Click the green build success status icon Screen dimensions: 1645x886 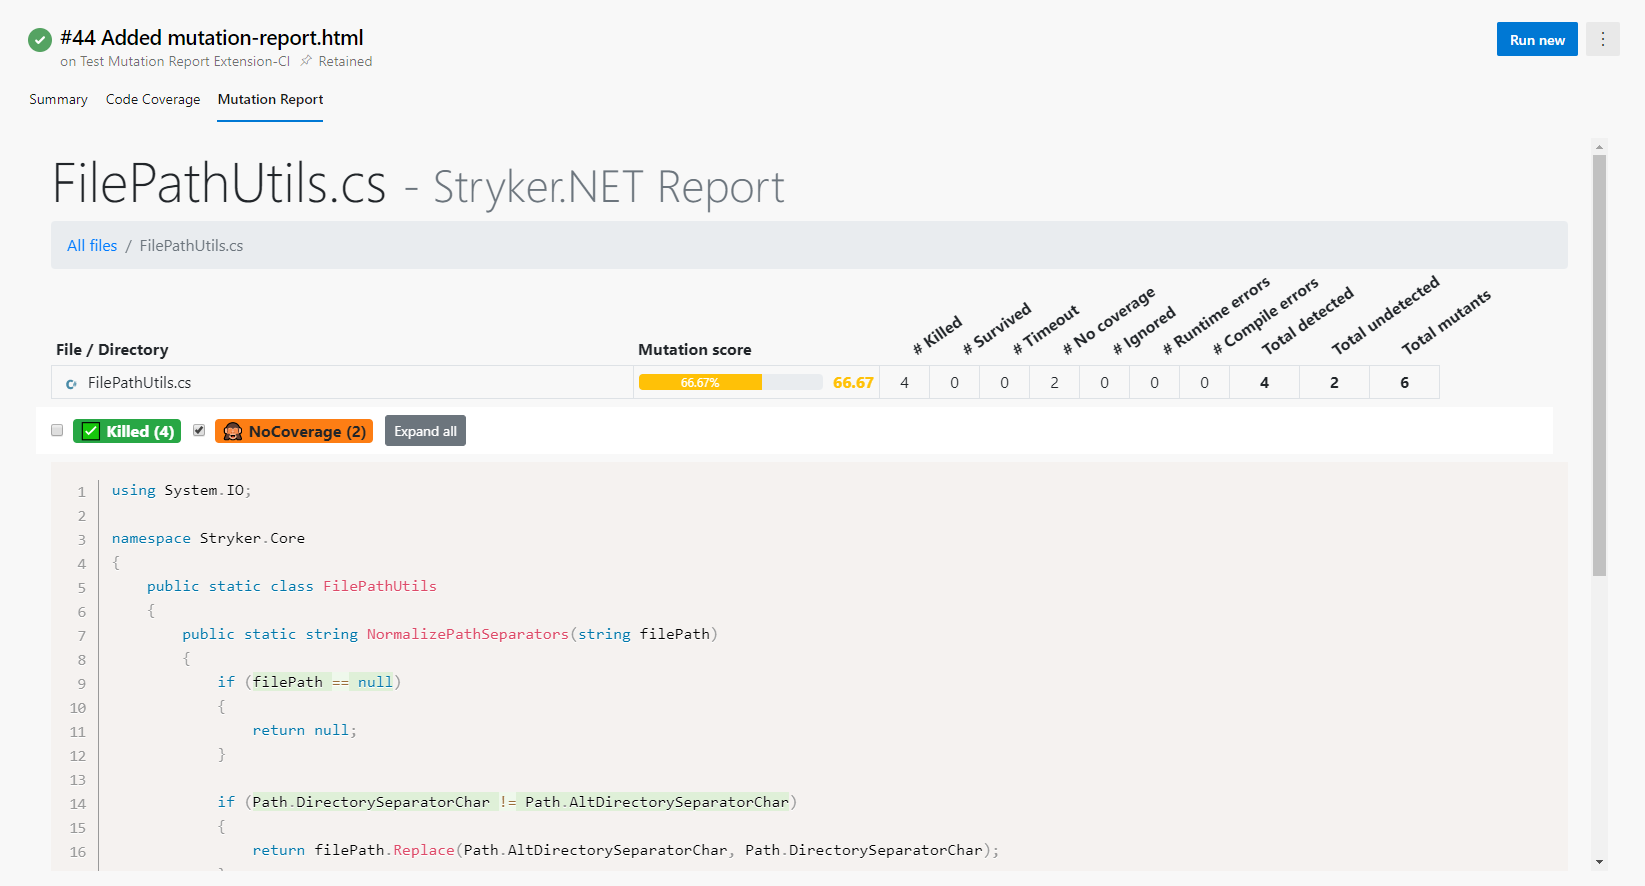click(x=40, y=40)
